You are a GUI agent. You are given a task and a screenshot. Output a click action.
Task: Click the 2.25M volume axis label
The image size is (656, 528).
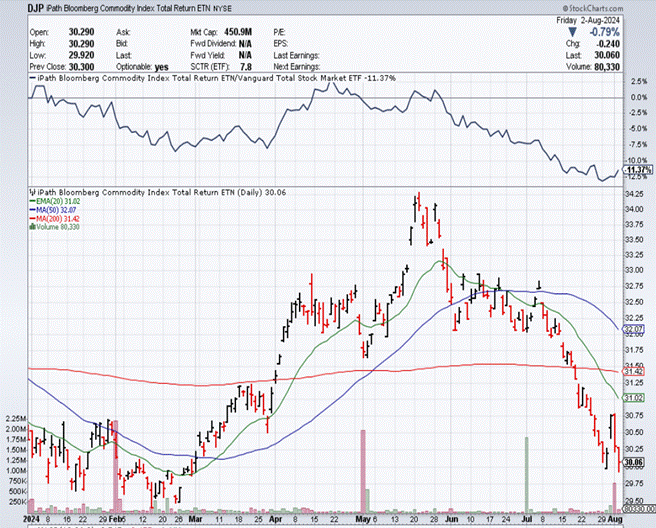tap(16, 420)
